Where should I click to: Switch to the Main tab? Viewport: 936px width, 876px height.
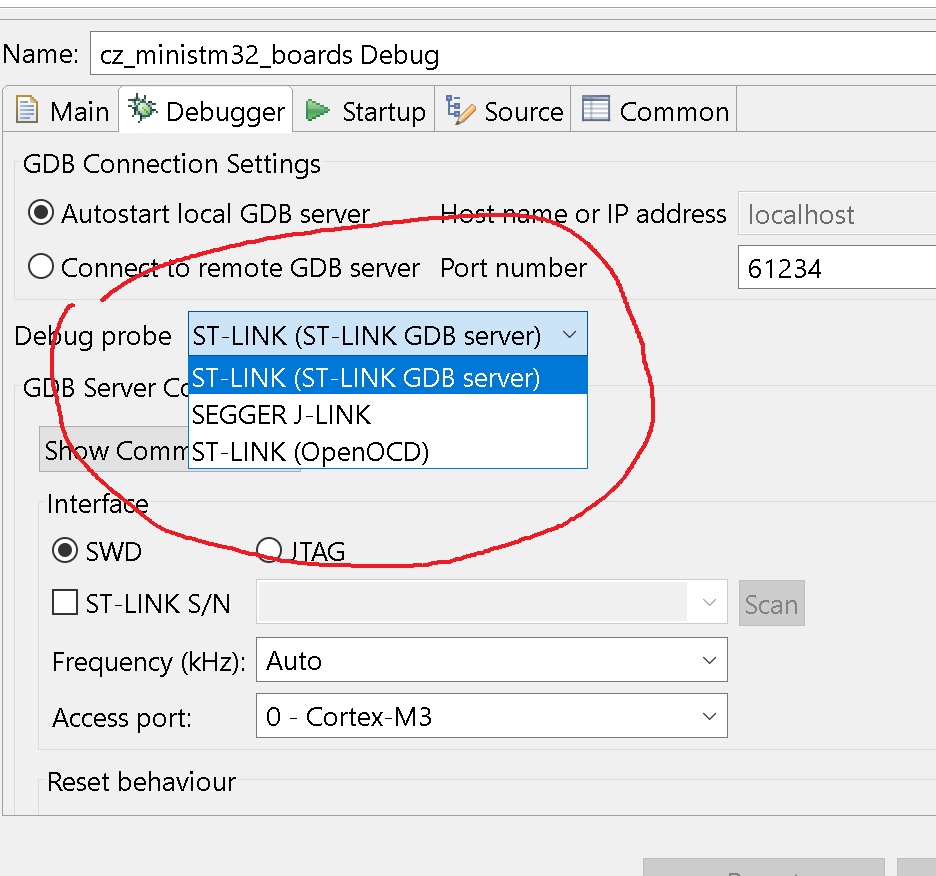(61, 111)
